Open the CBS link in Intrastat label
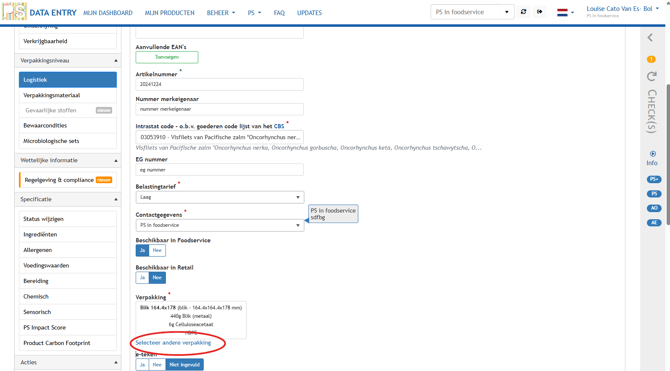 click(x=279, y=126)
